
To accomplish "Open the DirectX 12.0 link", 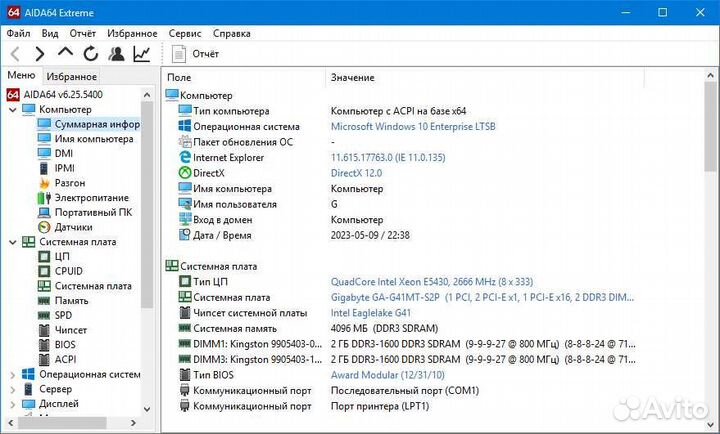I will 356,173.
